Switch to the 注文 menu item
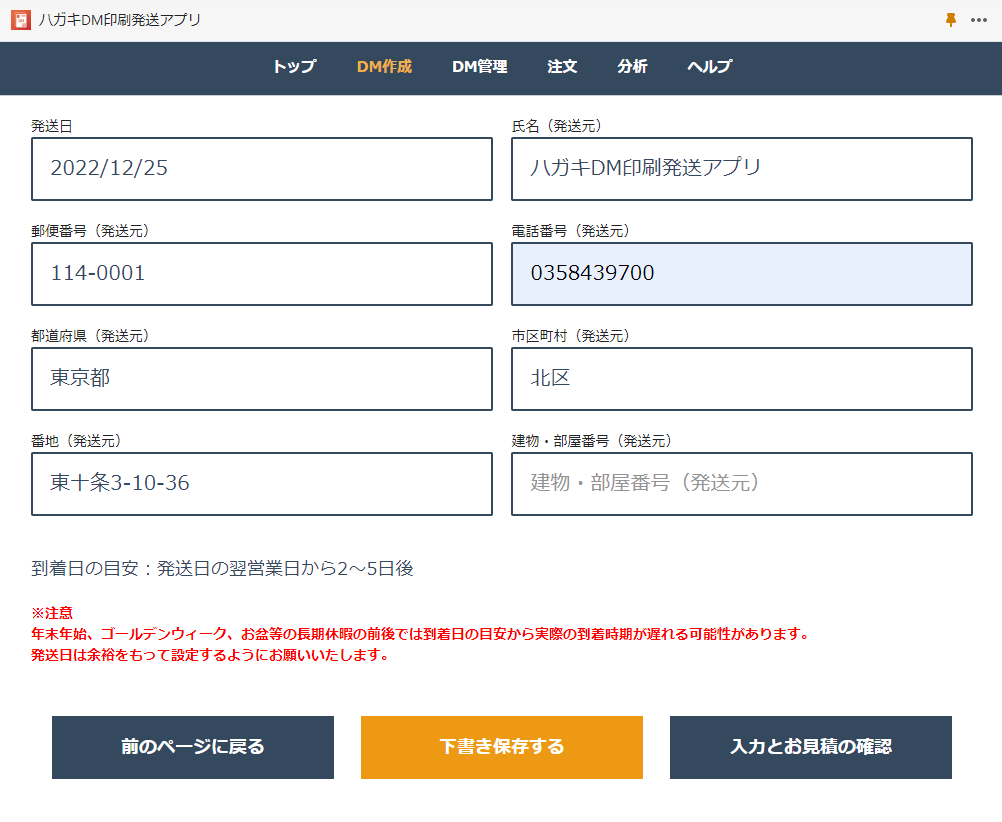Viewport: 1002px width, 822px height. tap(562, 67)
